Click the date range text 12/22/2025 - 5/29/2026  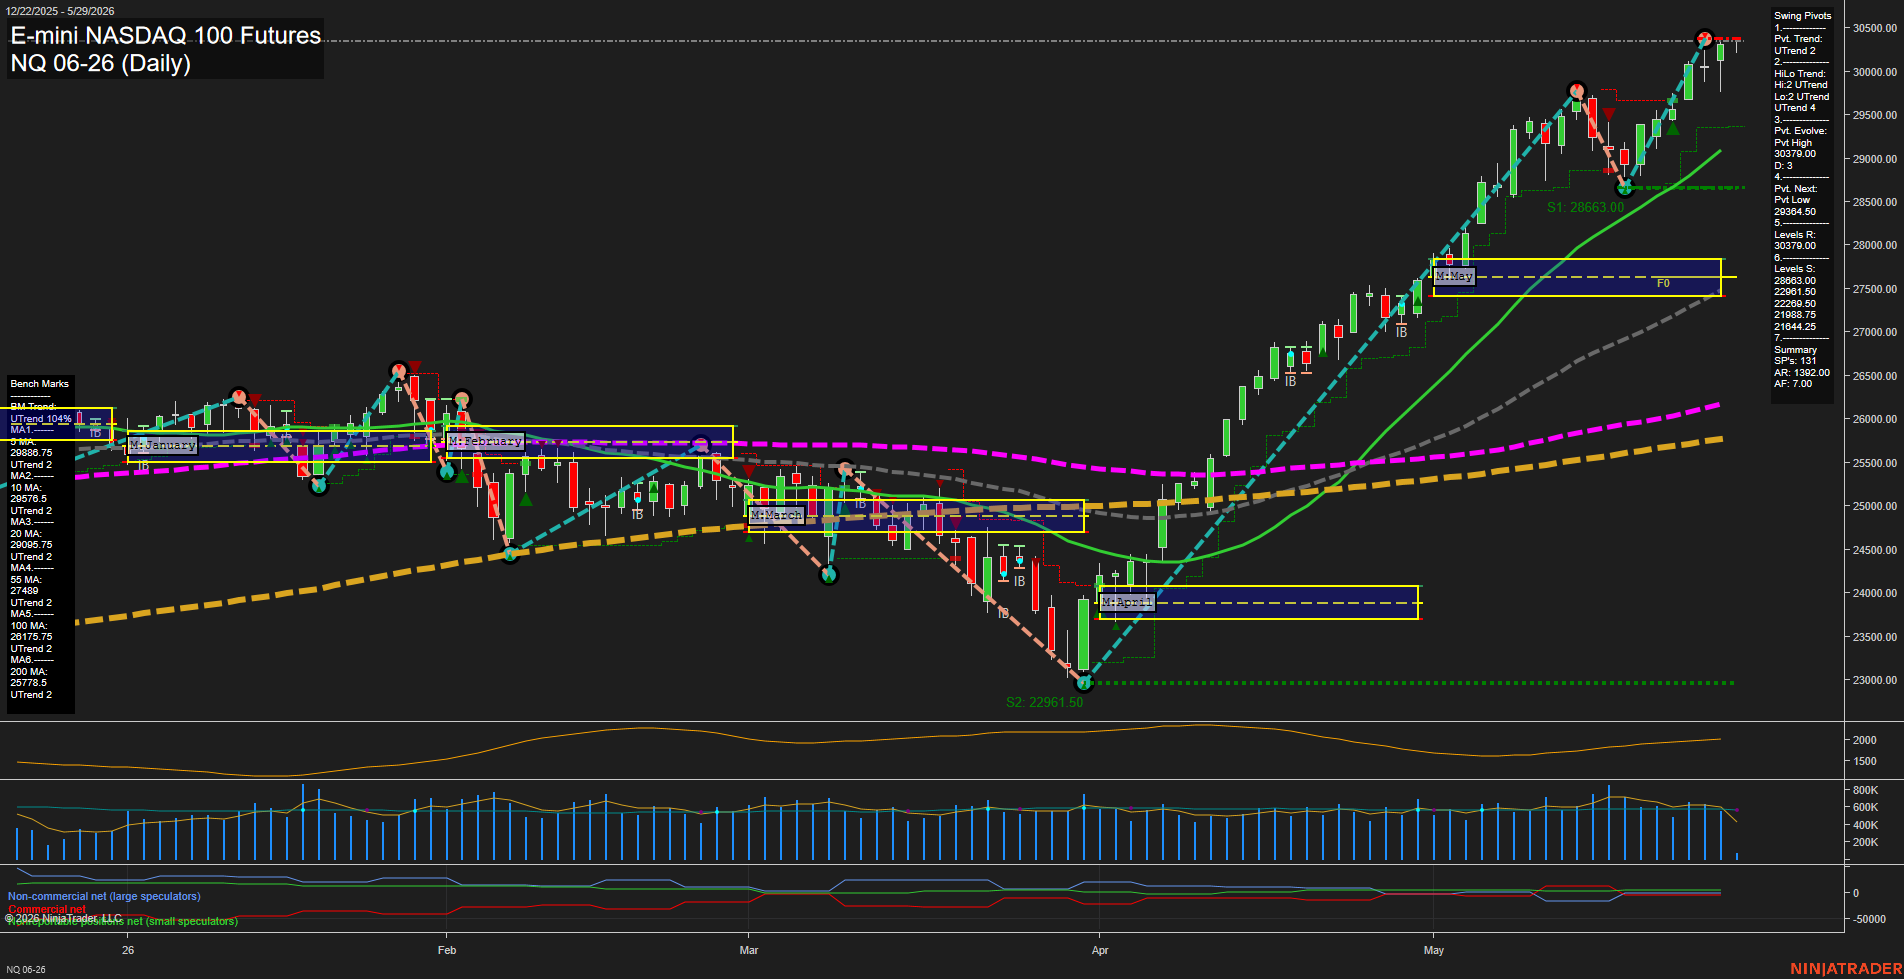pyautogui.click(x=60, y=11)
